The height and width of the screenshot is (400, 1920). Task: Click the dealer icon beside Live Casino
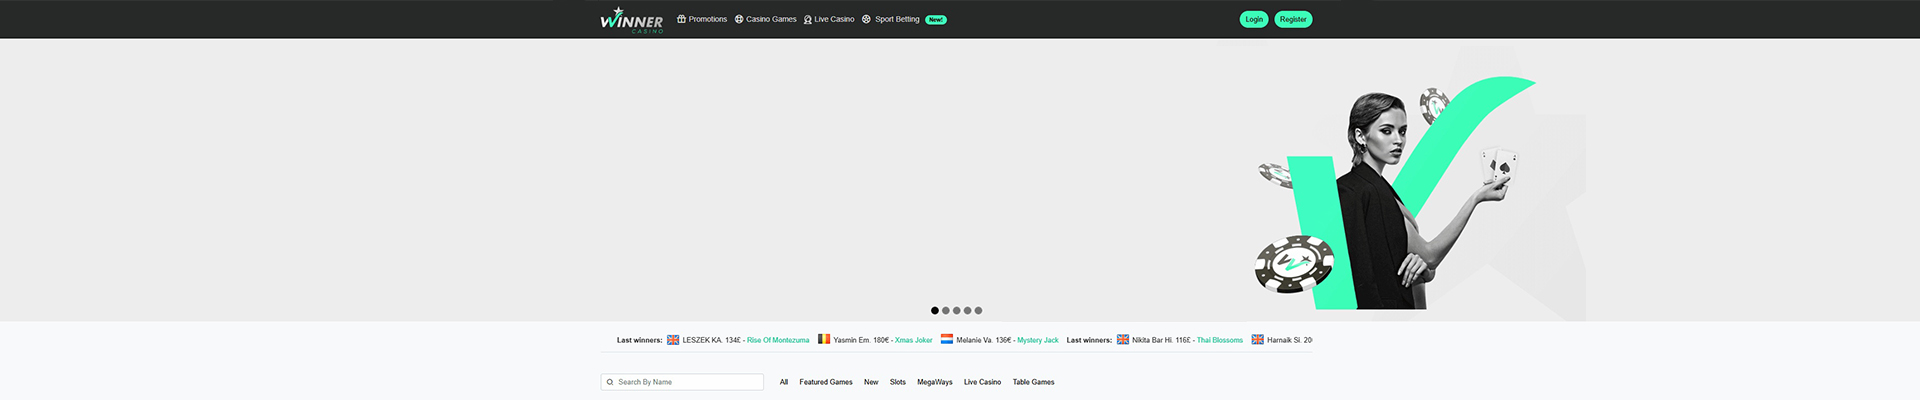(x=808, y=19)
